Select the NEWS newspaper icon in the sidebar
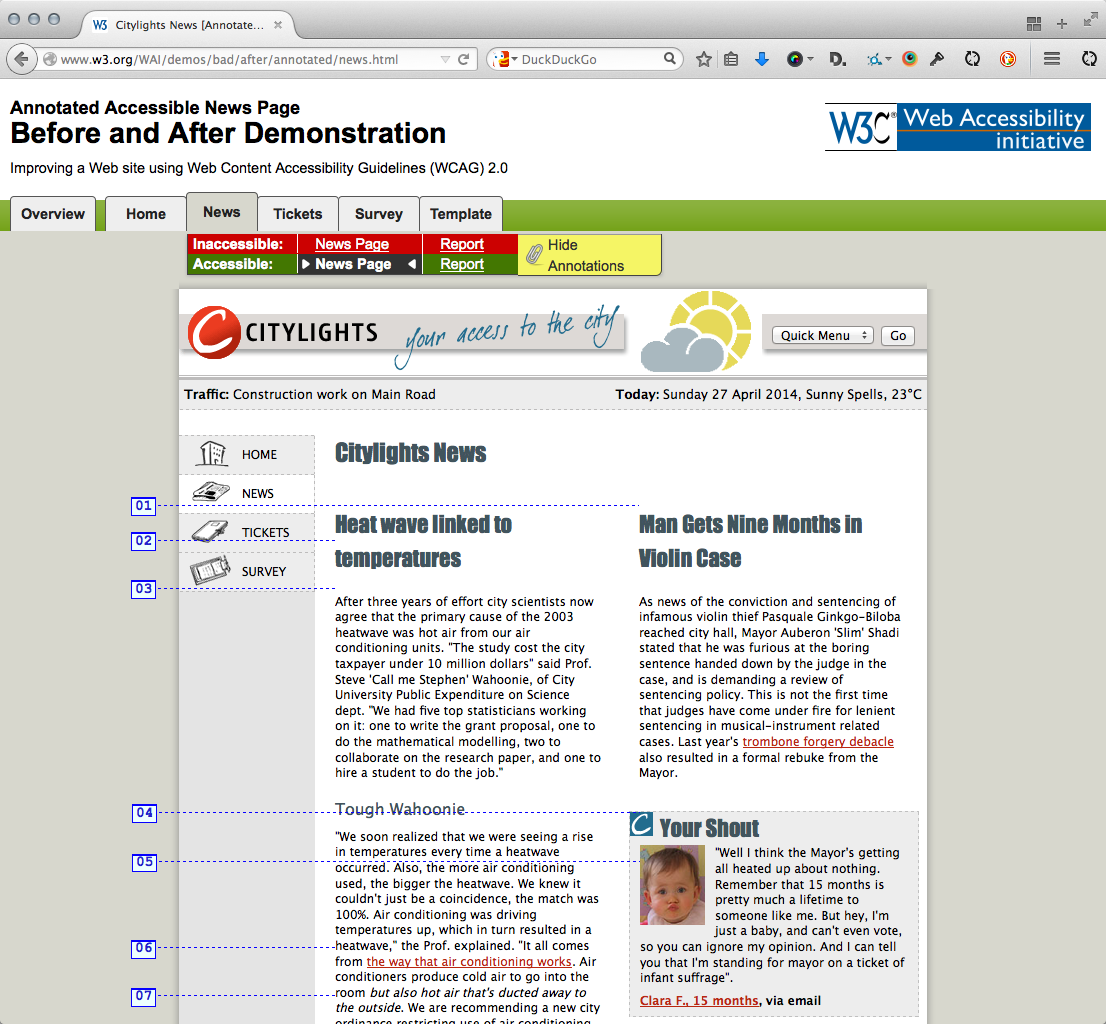 coord(209,491)
